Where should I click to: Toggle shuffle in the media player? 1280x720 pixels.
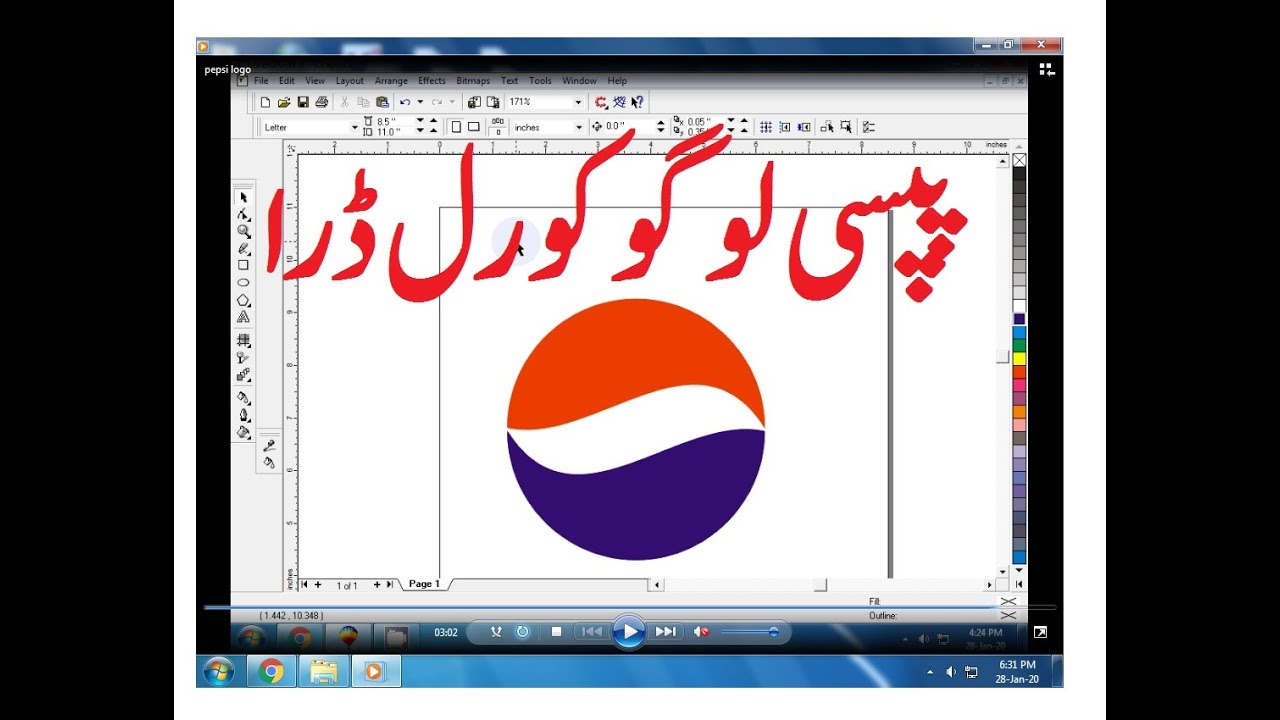[x=496, y=632]
